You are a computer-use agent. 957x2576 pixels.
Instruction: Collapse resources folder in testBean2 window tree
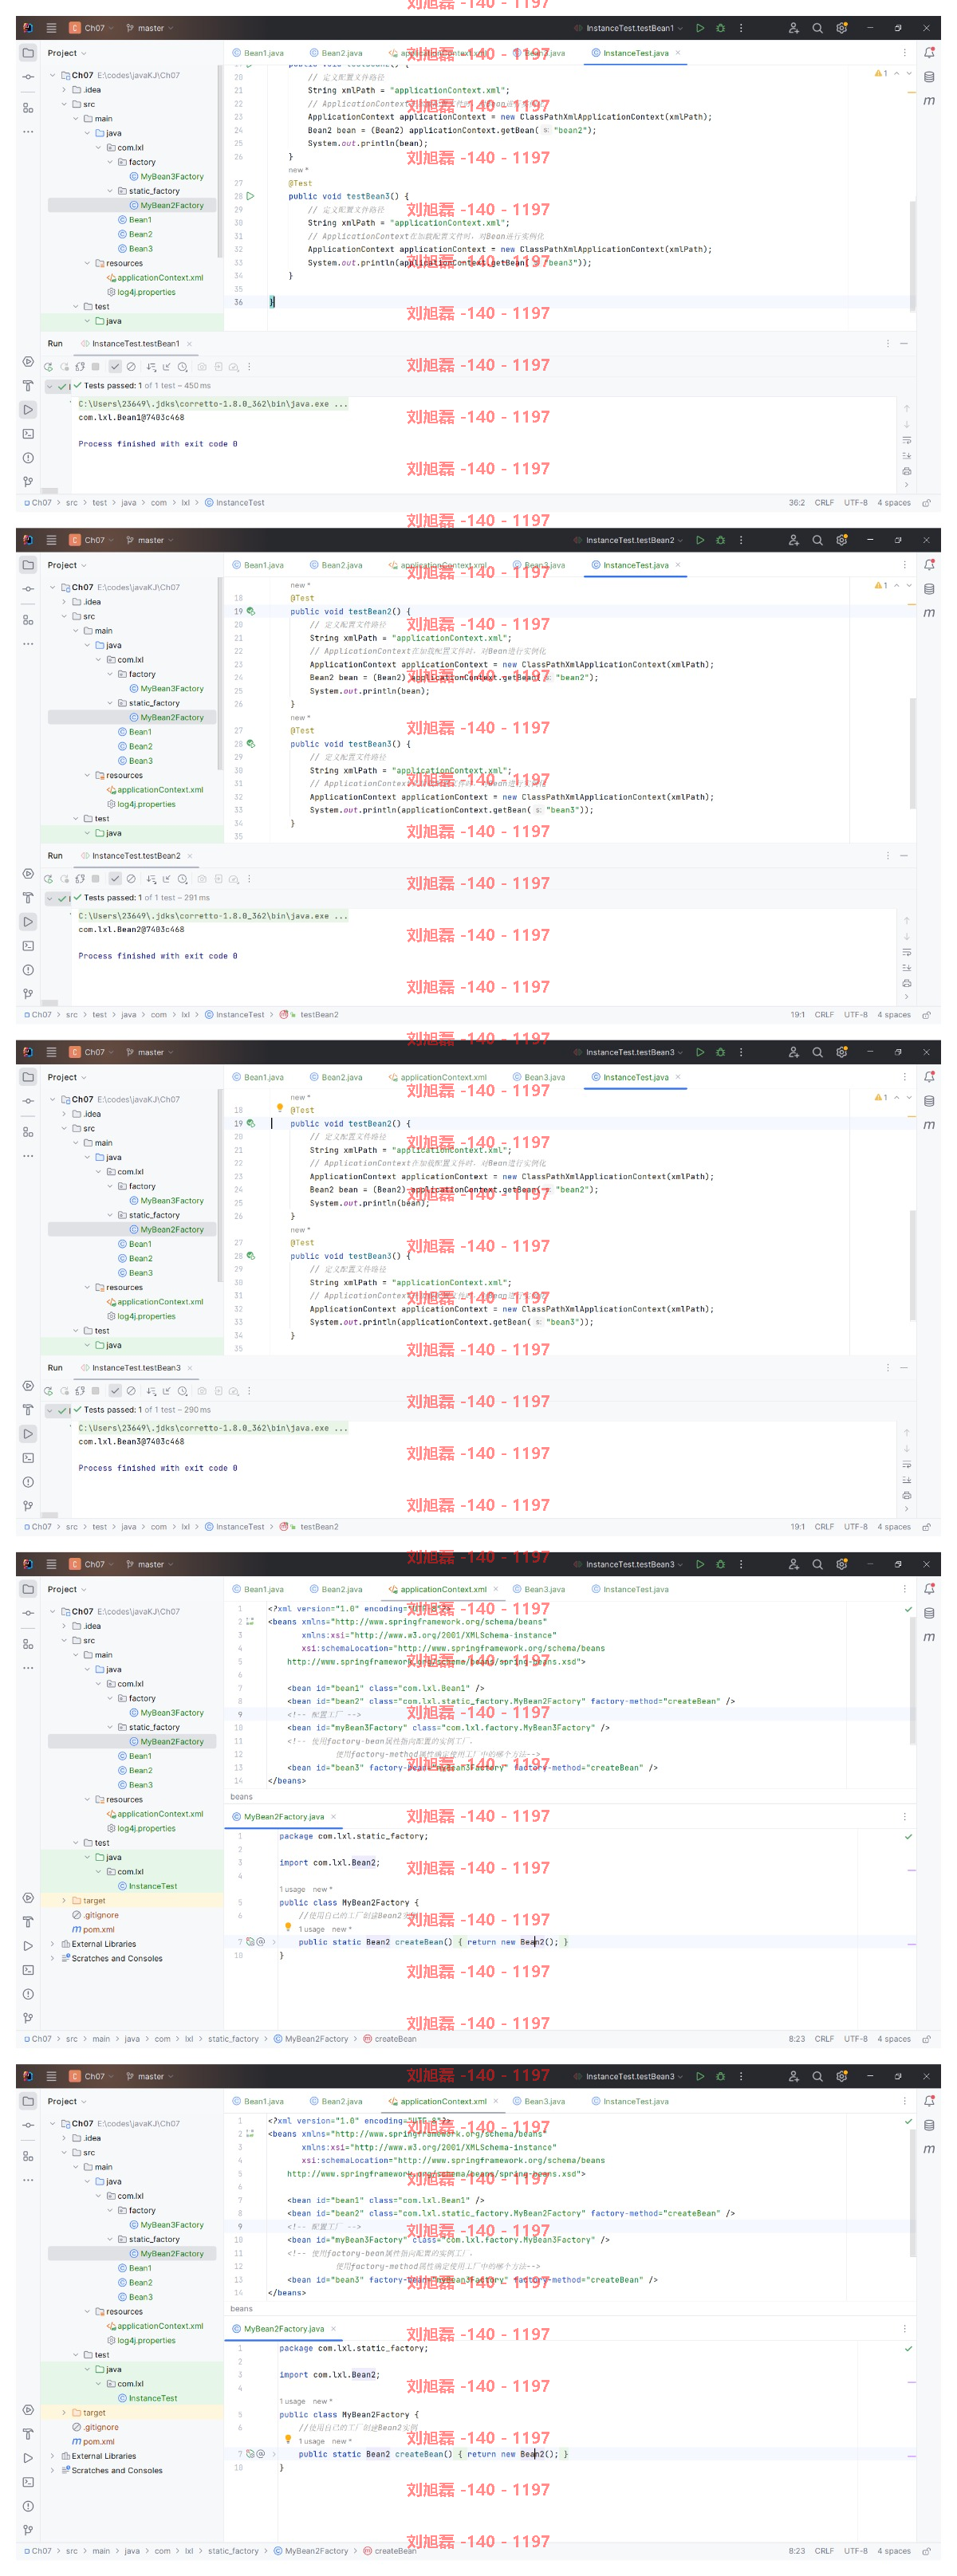click(88, 775)
